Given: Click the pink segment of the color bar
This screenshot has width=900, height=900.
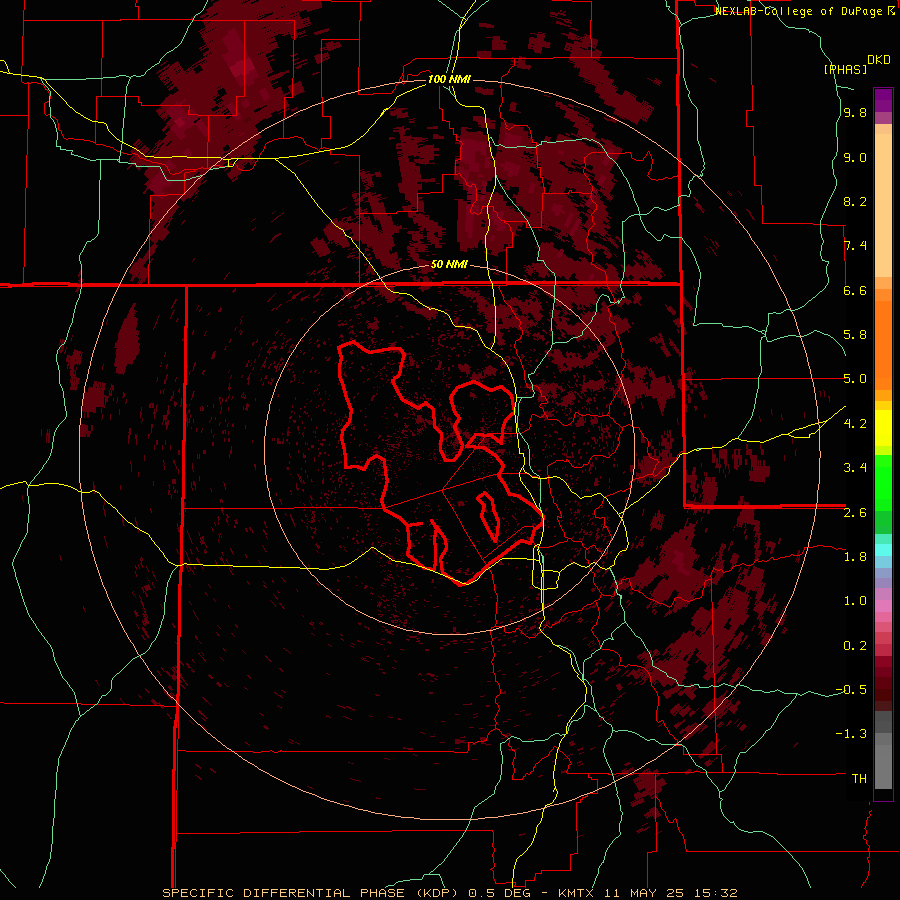Looking at the screenshot, I should (883, 606).
